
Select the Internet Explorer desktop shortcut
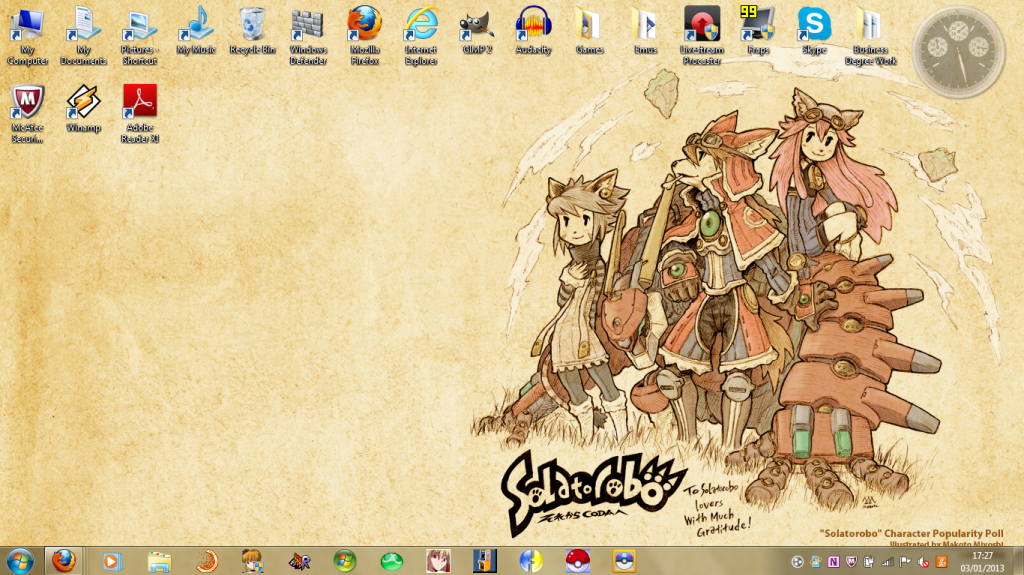tap(421, 37)
